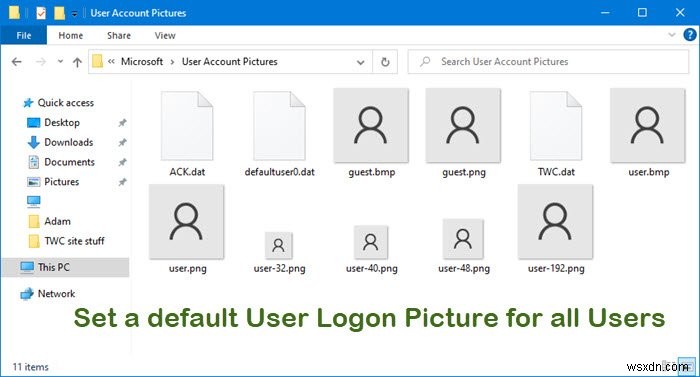Go back using the back arrow

17,62
